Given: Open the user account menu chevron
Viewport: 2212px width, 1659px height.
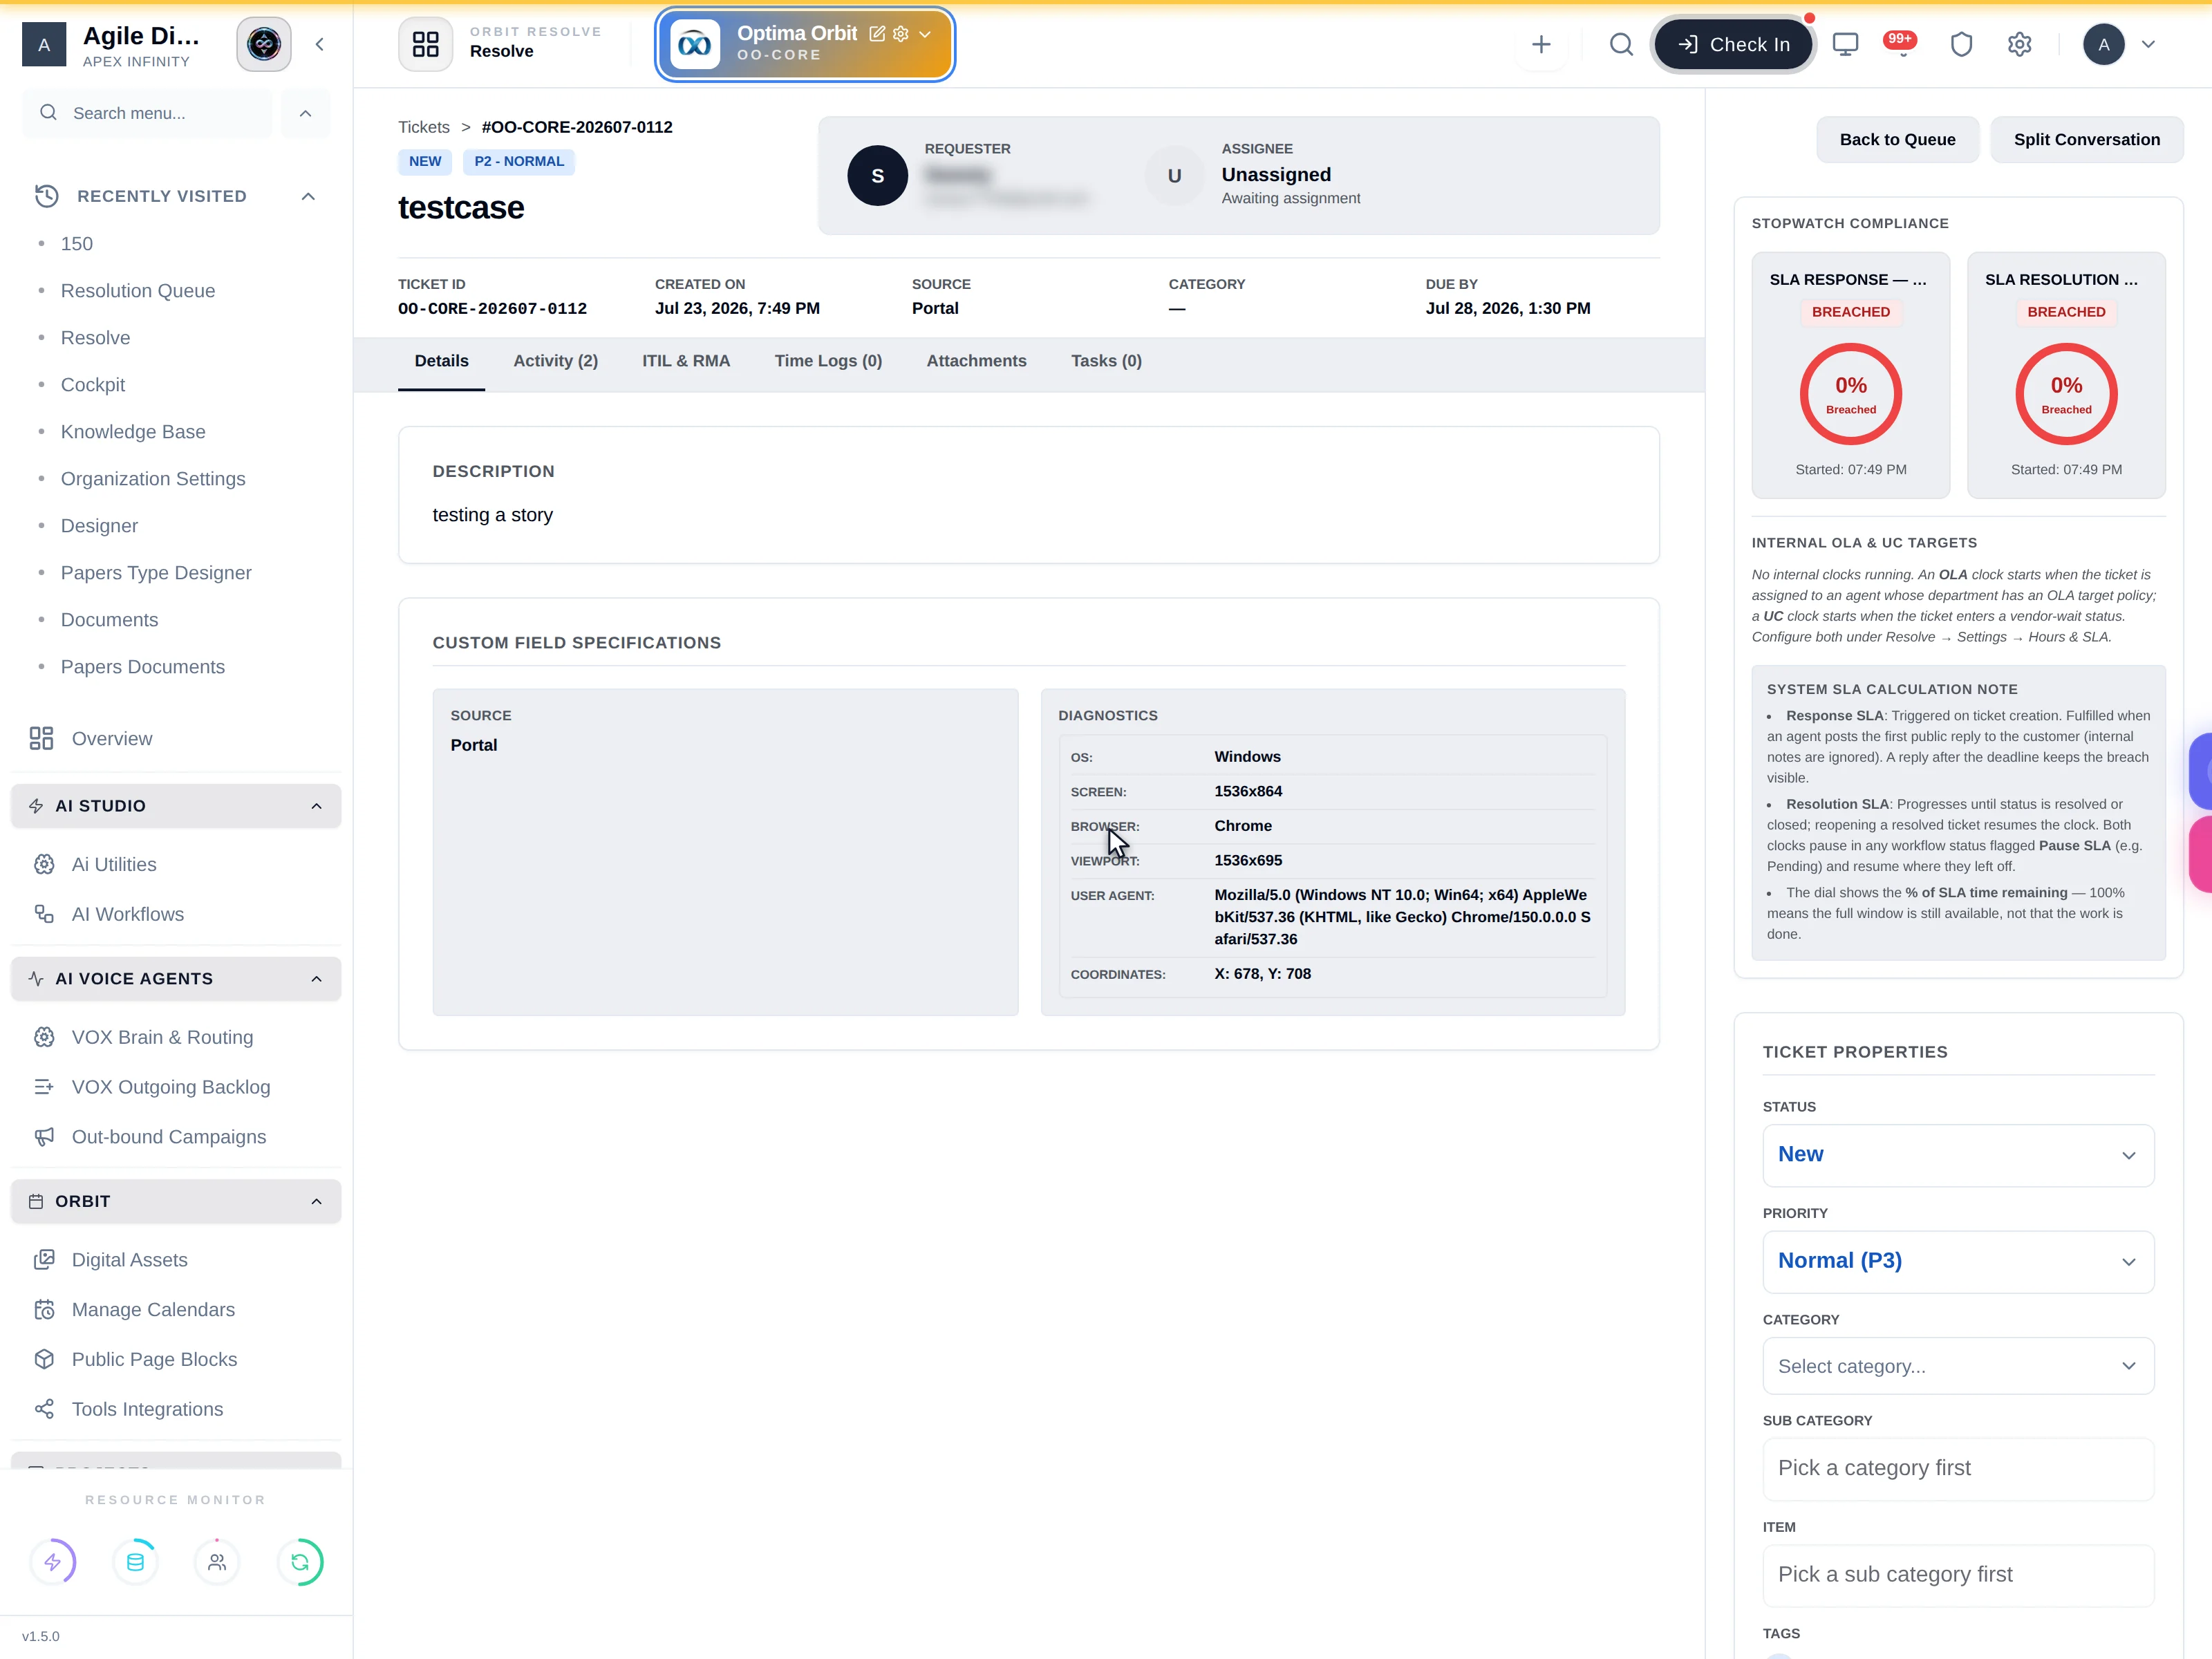Looking at the screenshot, I should [x=2148, y=44].
